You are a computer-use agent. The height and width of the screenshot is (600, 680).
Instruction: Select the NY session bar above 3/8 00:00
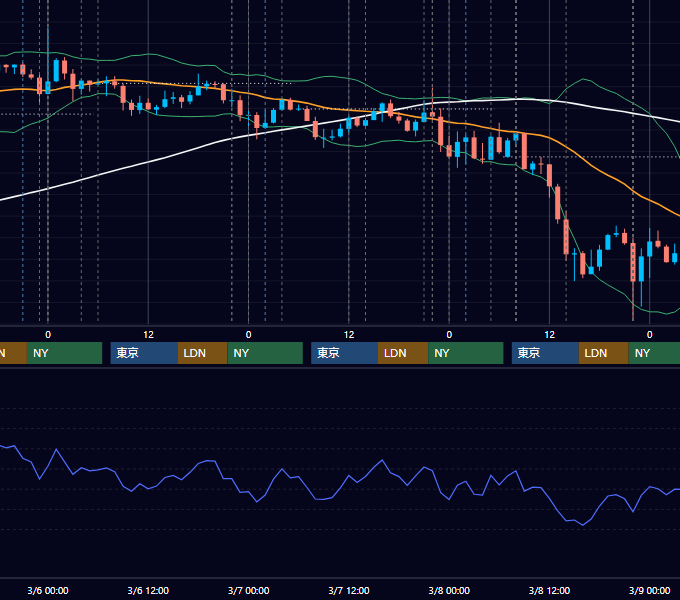tap(466, 353)
